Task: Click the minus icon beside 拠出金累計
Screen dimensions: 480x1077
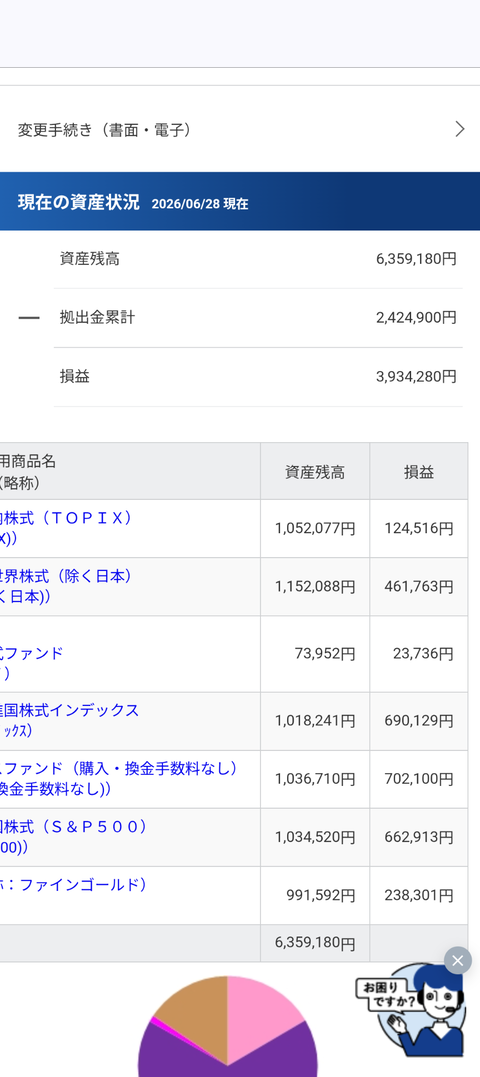Action: click(29, 318)
